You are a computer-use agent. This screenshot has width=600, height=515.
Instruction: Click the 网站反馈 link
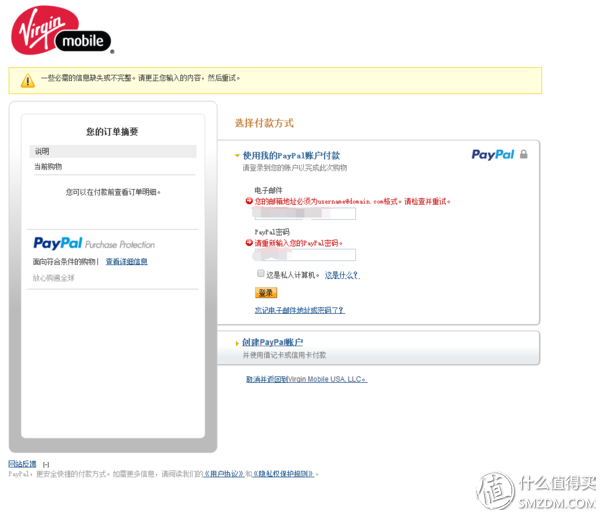[22, 464]
